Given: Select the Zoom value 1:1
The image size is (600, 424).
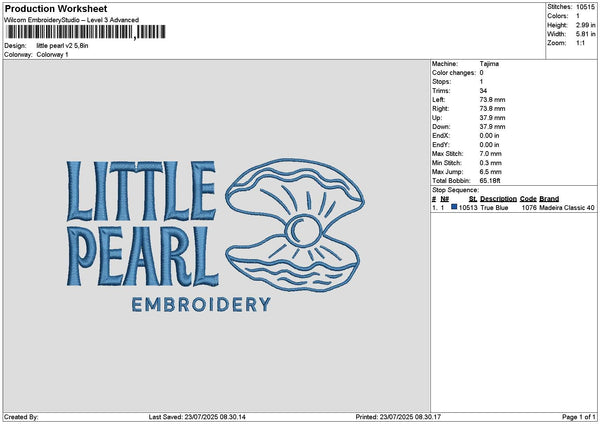Looking at the screenshot, I should click(x=580, y=43).
